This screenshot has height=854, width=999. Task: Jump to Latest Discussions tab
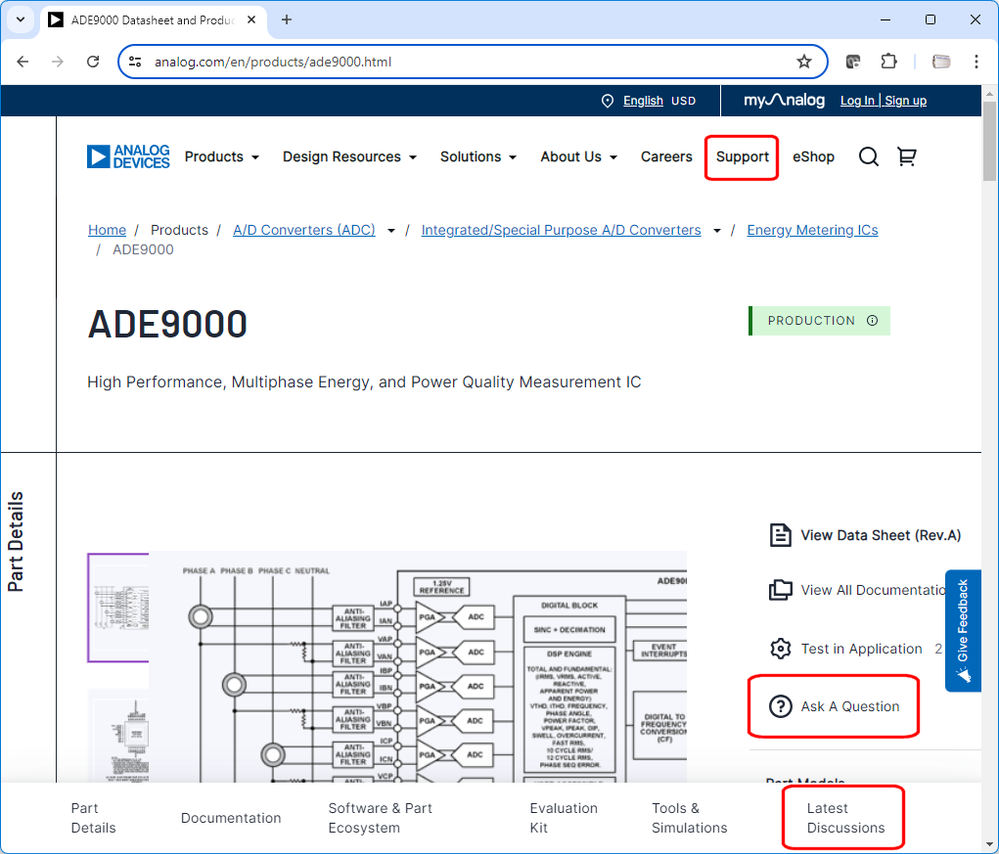(845, 818)
